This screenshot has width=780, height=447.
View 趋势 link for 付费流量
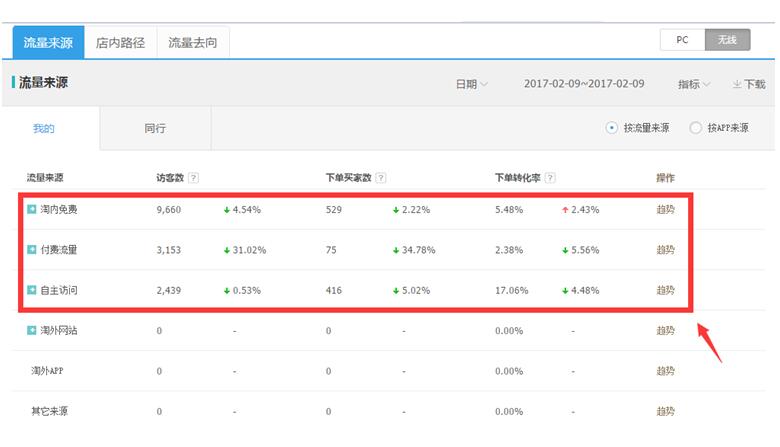pos(665,250)
